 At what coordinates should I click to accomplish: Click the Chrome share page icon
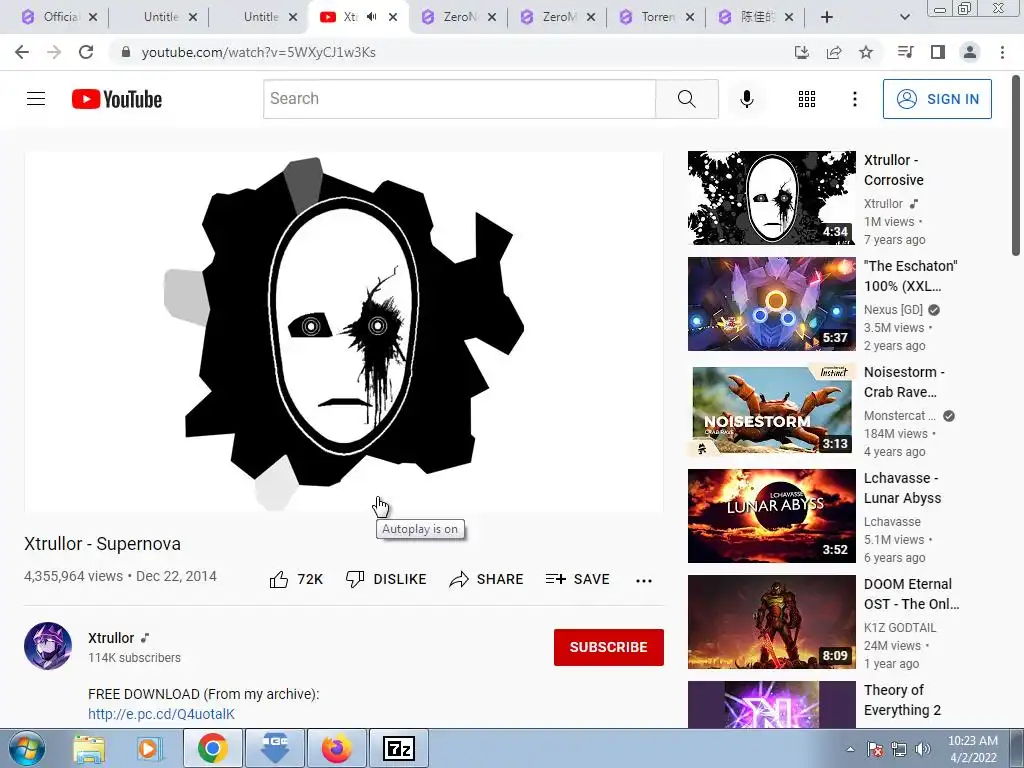click(x=834, y=52)
